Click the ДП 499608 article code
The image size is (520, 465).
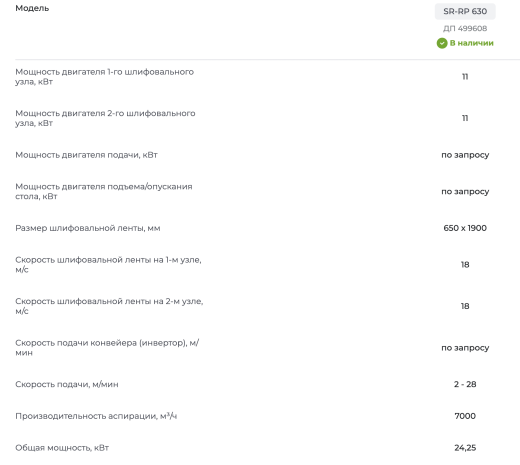coord(465,28)
